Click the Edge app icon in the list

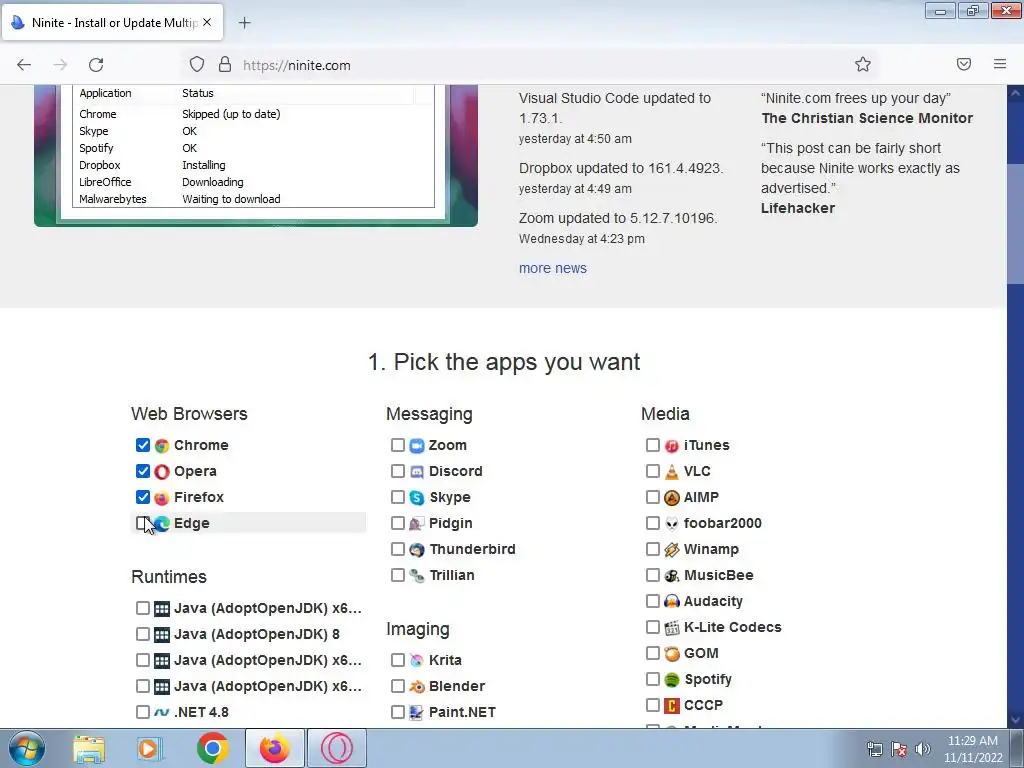[x=162, y=524]
